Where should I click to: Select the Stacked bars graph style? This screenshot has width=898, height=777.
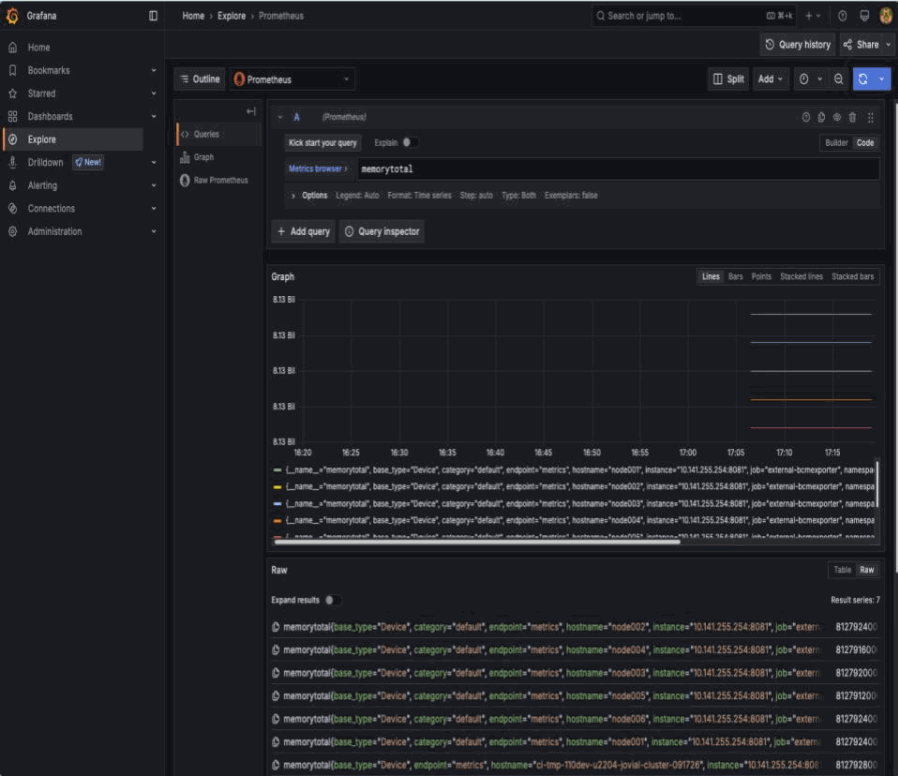(x=852, y=277)
